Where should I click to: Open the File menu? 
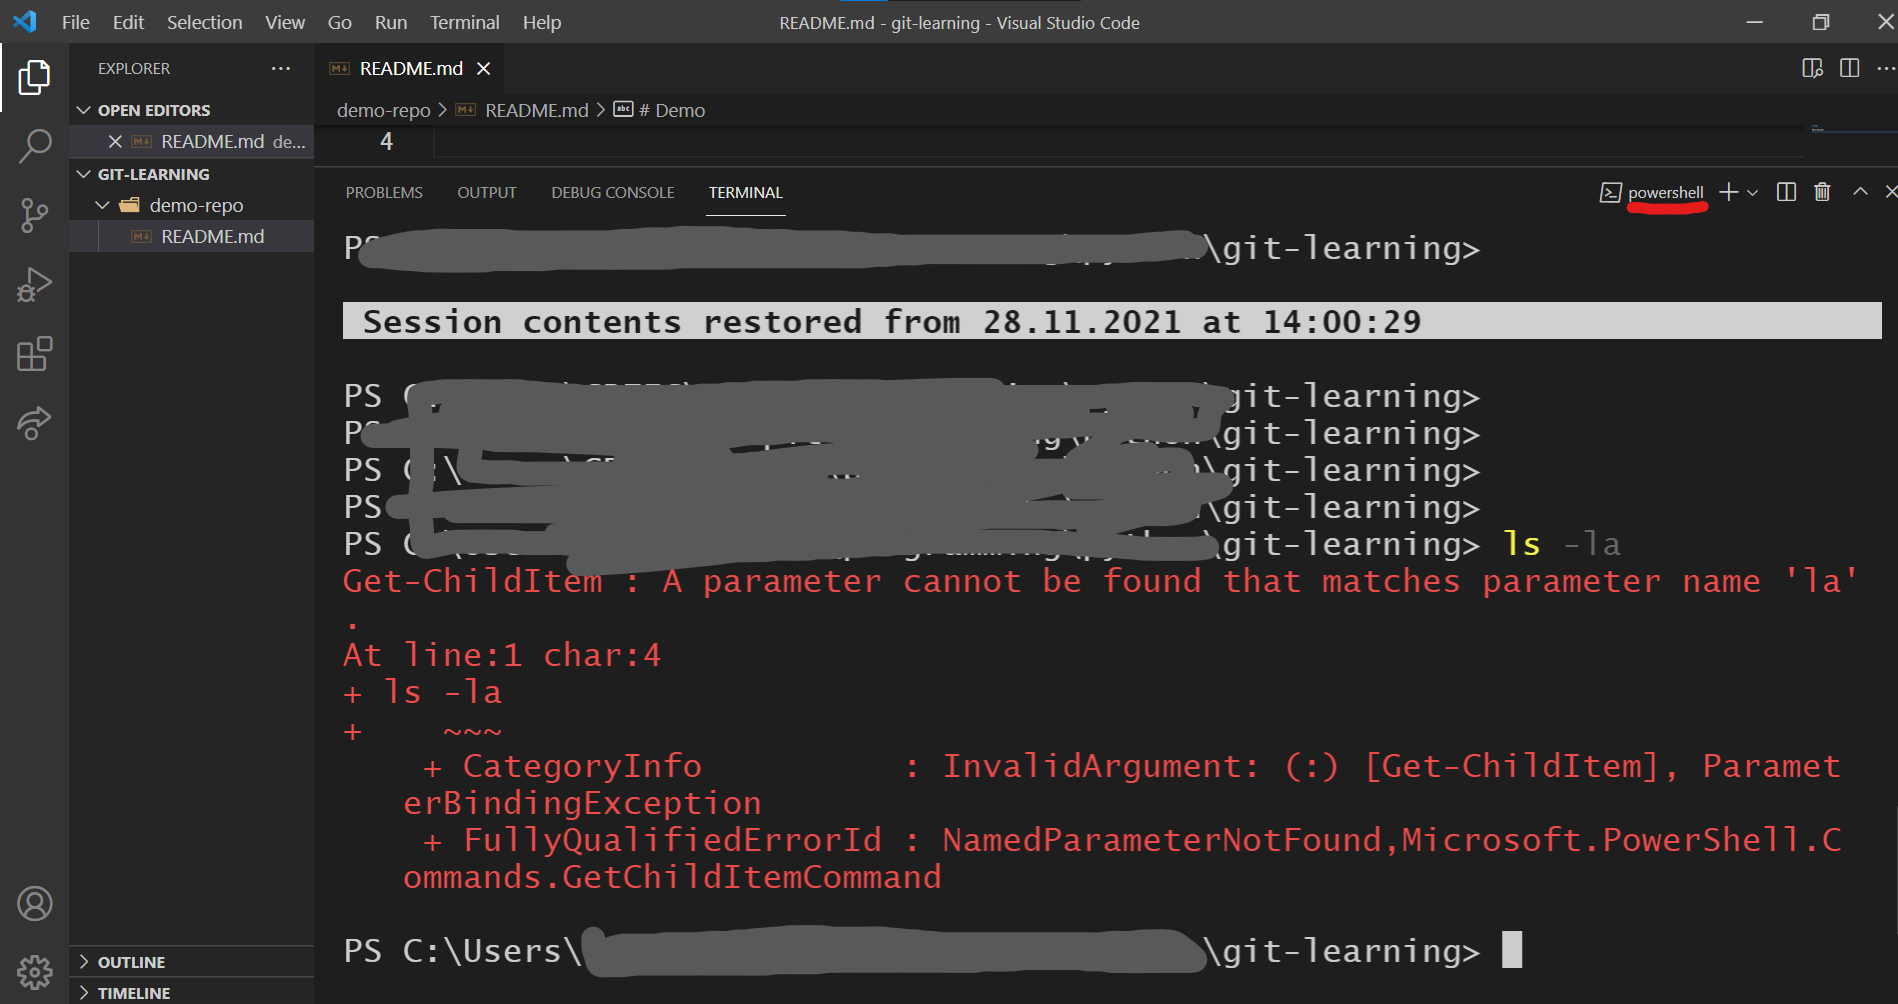[x=76, y=22]
